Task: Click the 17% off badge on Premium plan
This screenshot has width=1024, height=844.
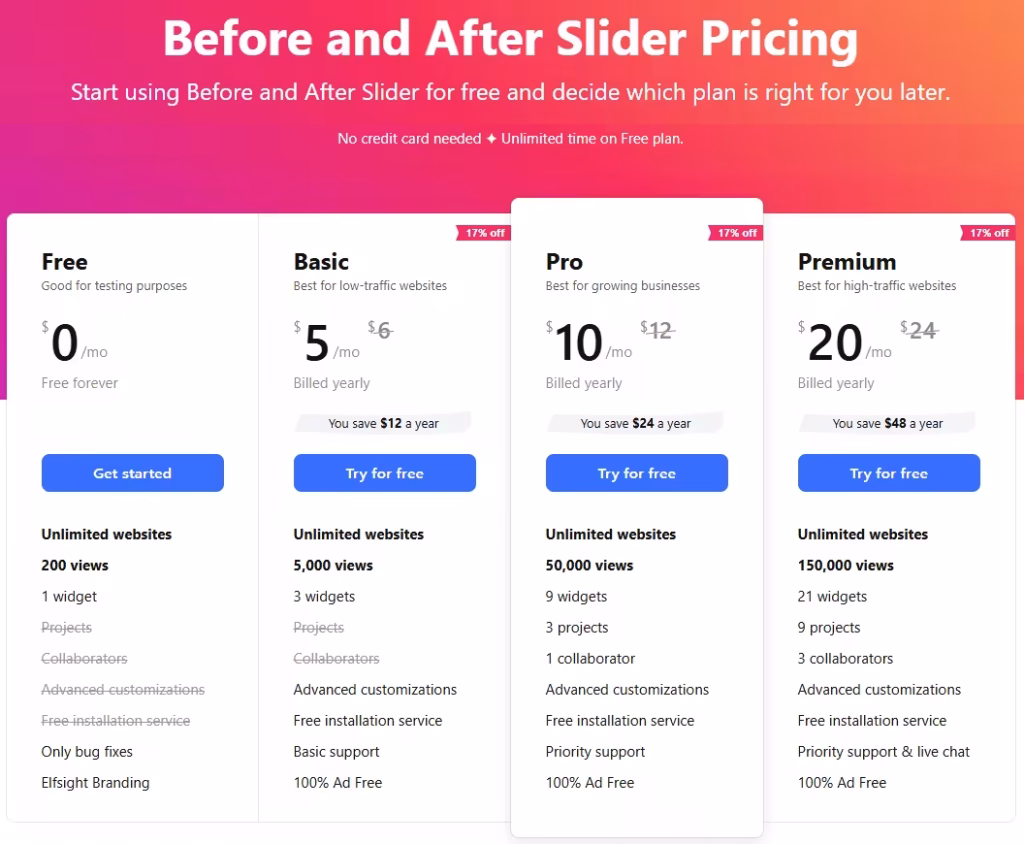Action: [x=988, y=232]
